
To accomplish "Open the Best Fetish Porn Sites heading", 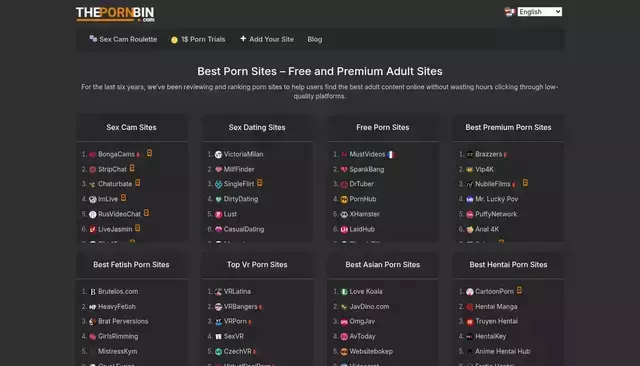I will click(x=131, y=264).
